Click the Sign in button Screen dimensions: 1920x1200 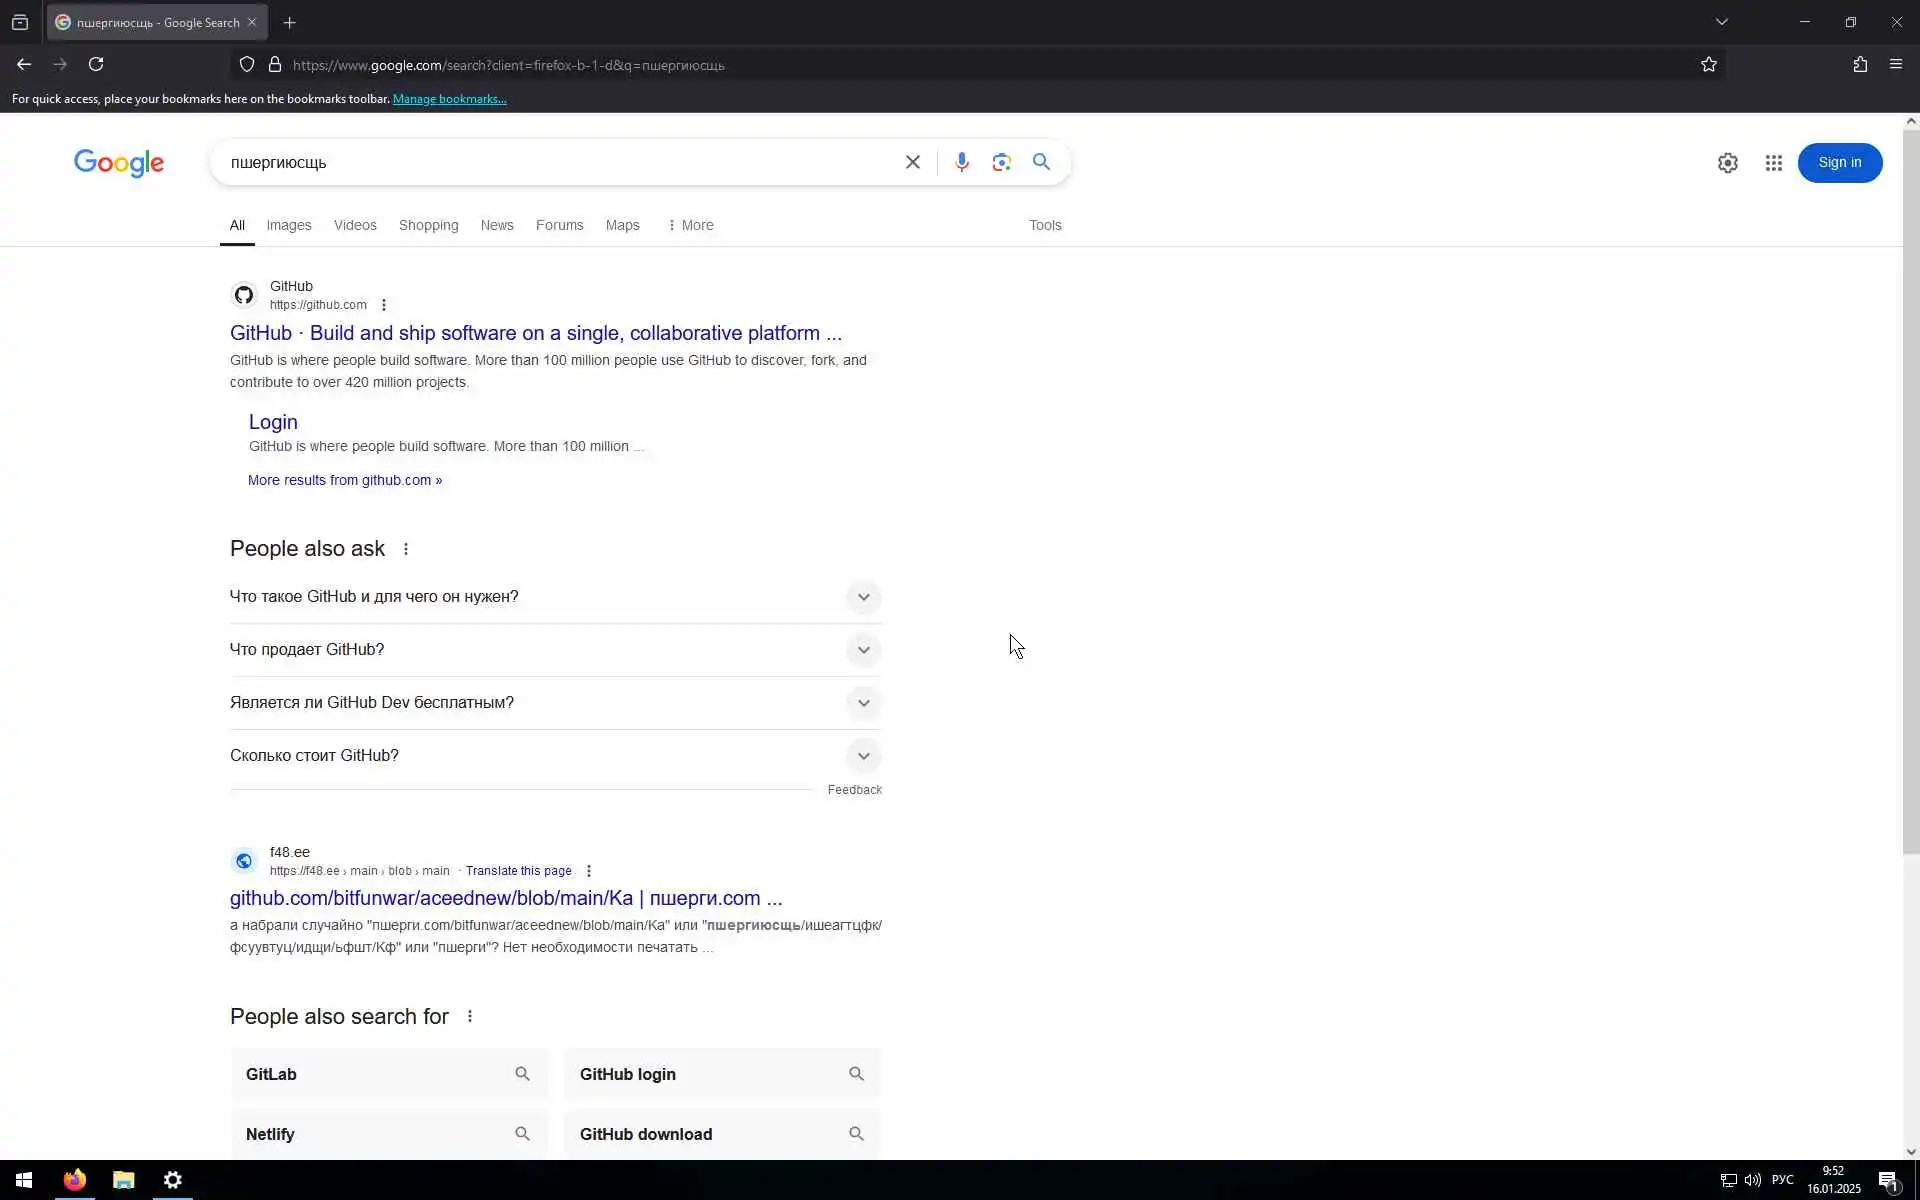[1839, 163]
